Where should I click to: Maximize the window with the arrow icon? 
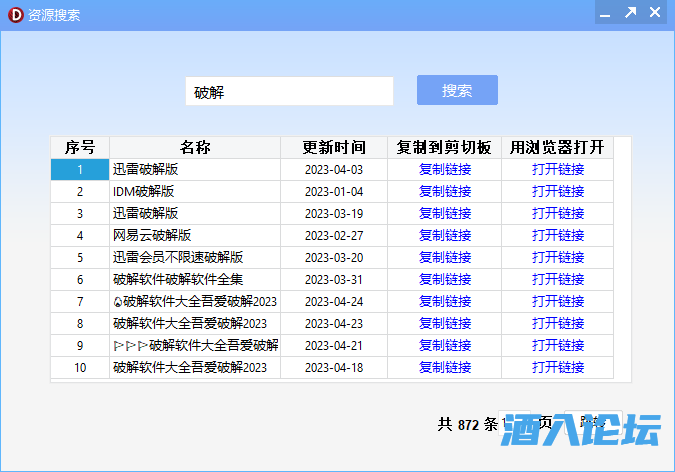[630, 13]
